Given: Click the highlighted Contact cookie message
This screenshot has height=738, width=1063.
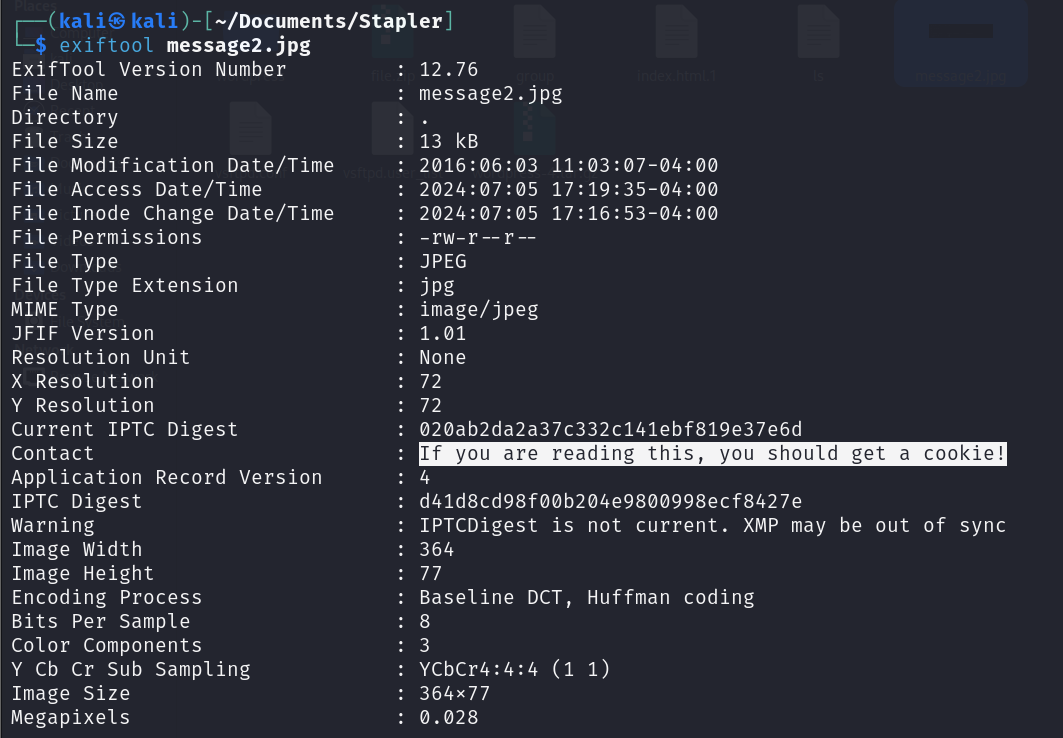Looking at the screenshot, I should [x=713, y=453].
